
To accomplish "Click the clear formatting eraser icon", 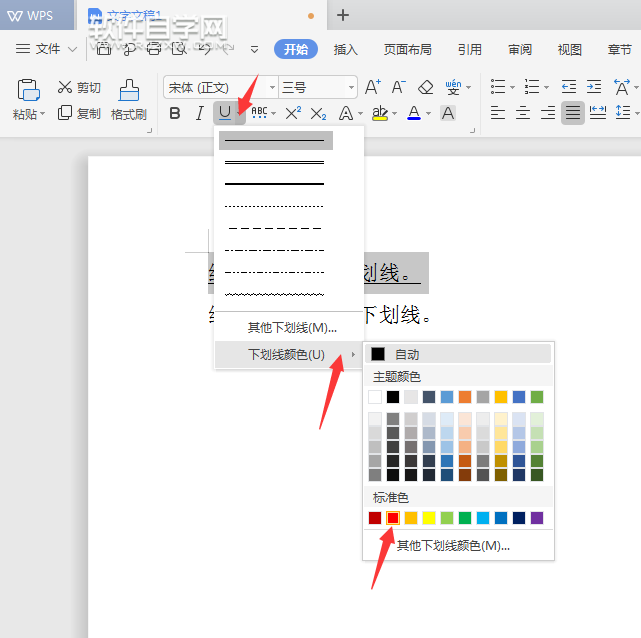I will click(426, 87).
